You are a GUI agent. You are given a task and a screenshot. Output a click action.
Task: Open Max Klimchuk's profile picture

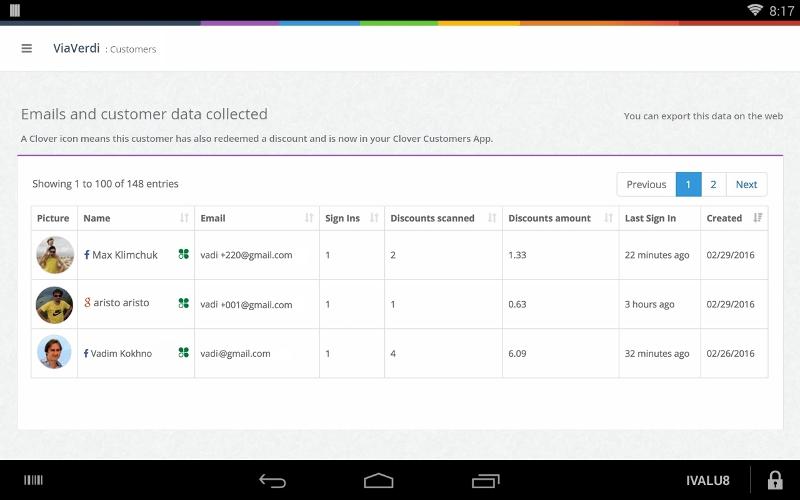[54, 255]
